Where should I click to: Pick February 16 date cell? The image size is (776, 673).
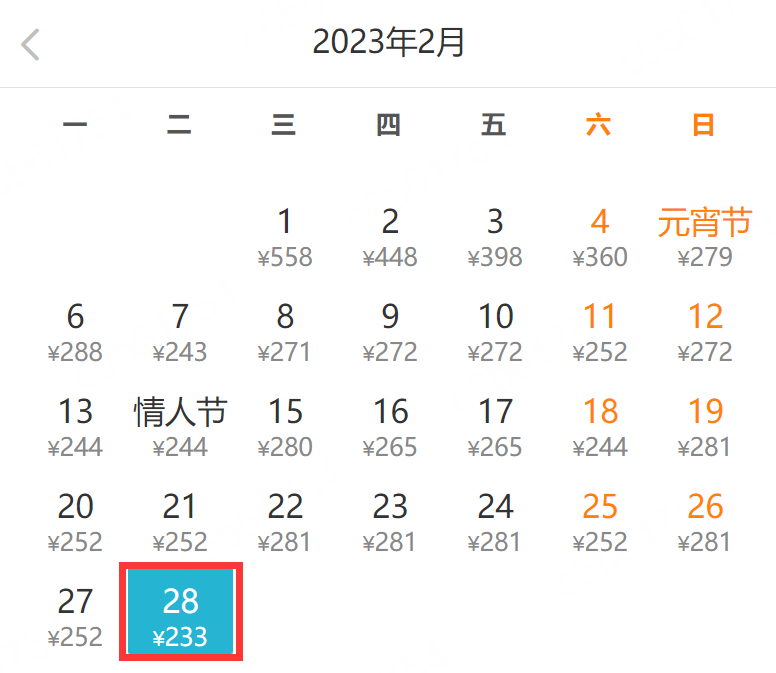390,428
